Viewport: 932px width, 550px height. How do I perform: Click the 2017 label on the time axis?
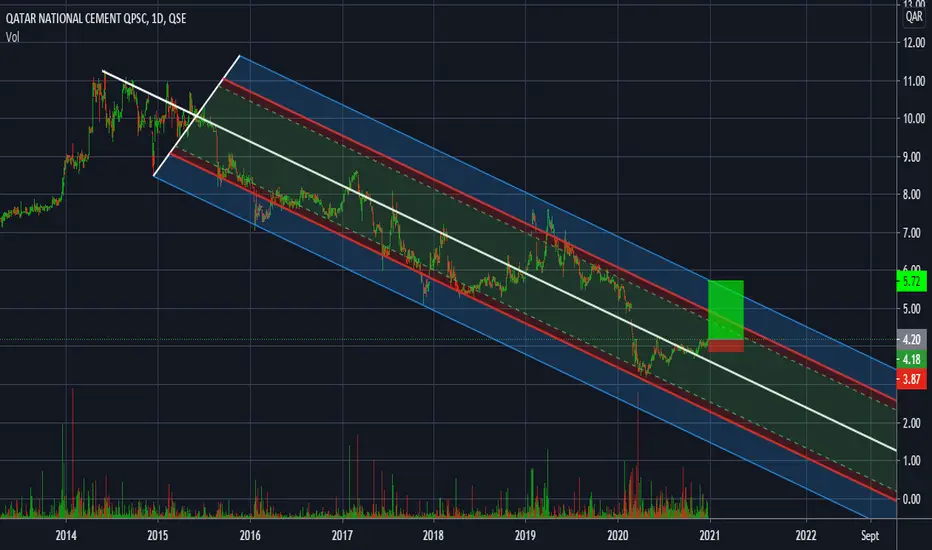click(x=342, y=535)
